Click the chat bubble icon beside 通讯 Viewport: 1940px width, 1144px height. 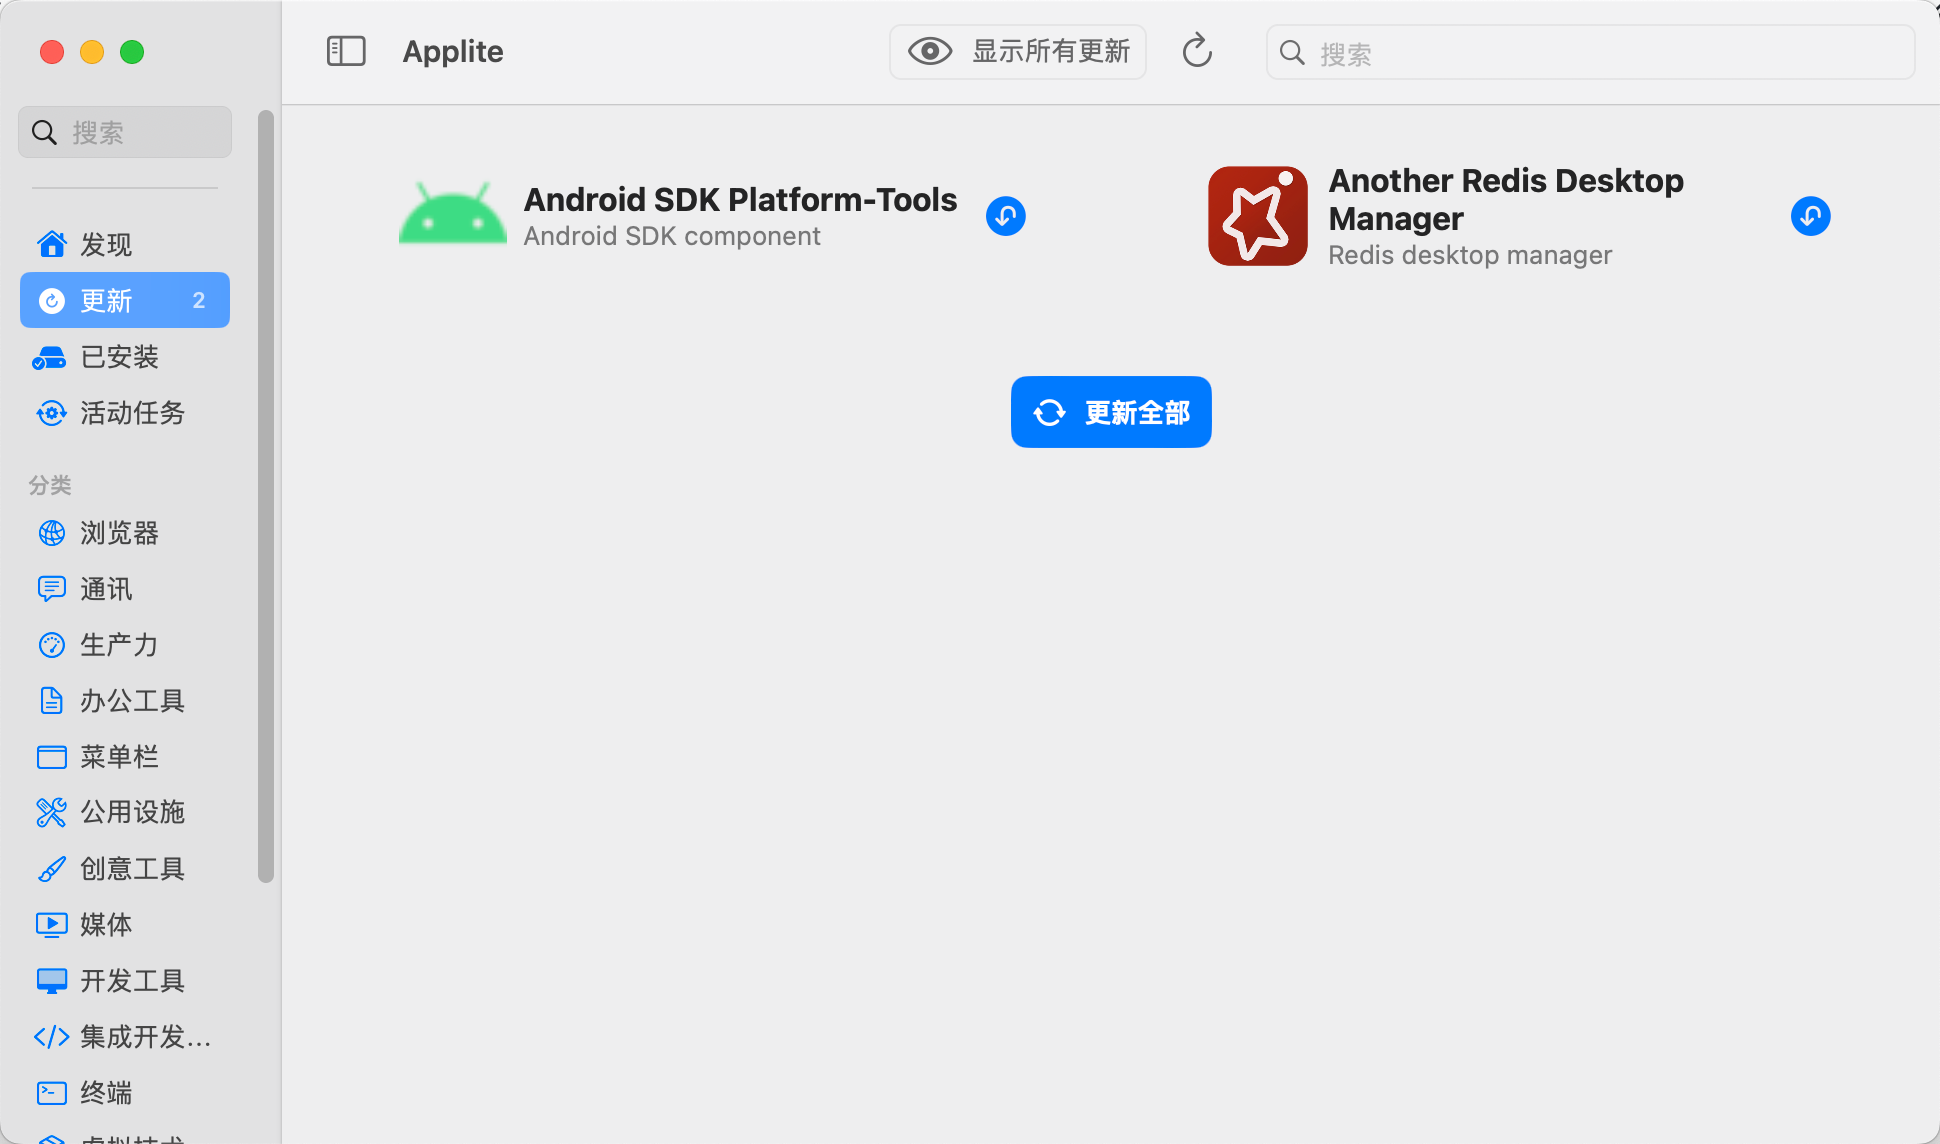[x=52, y=588]
